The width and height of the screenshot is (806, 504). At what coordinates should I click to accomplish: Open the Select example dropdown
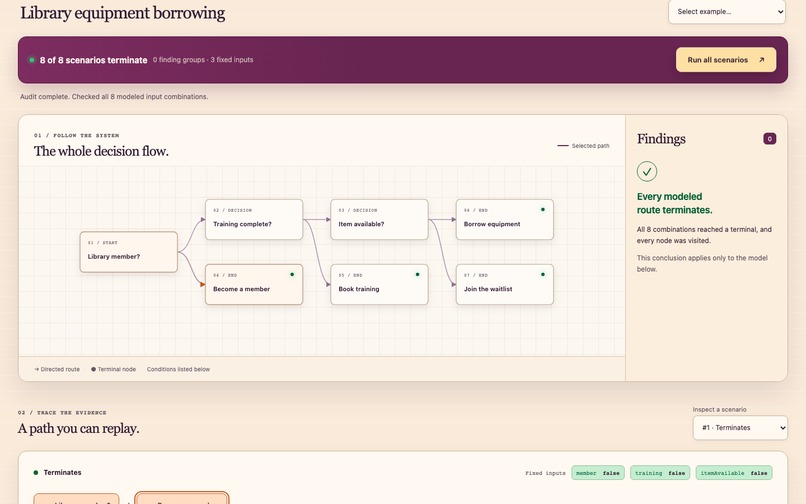(x=727, y=11)
